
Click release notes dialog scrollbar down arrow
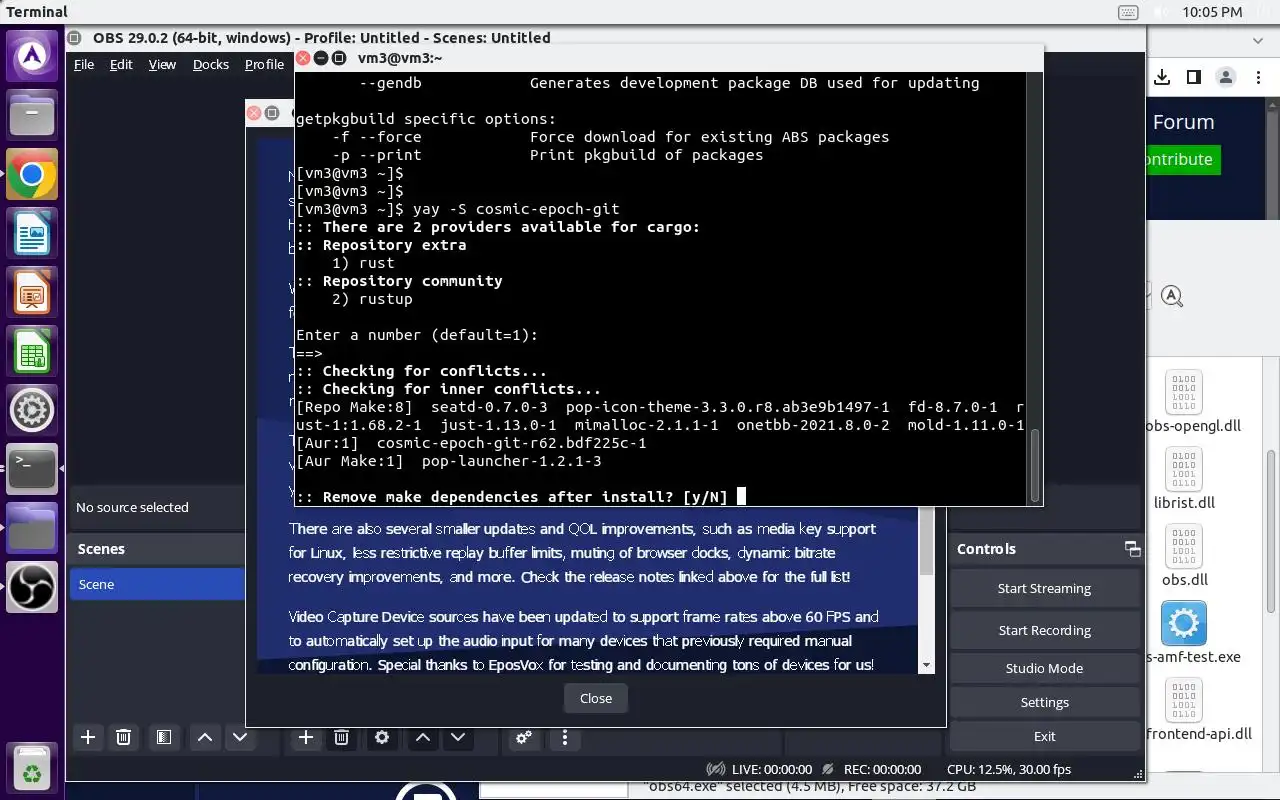point(926,665)
